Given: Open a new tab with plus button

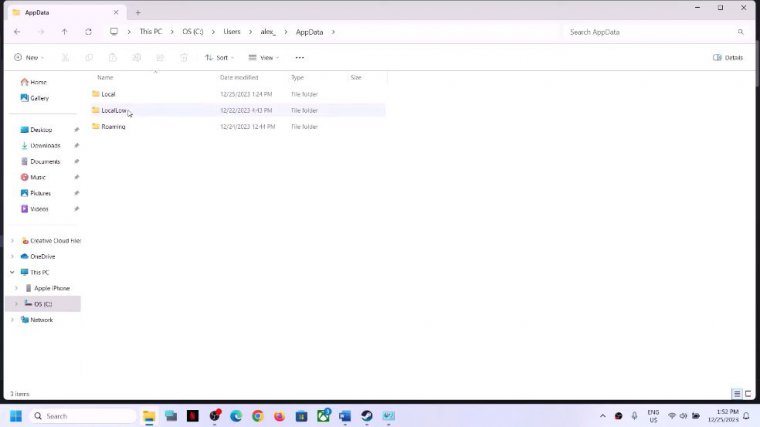Looking at the screenshot, I should point(137,12).
